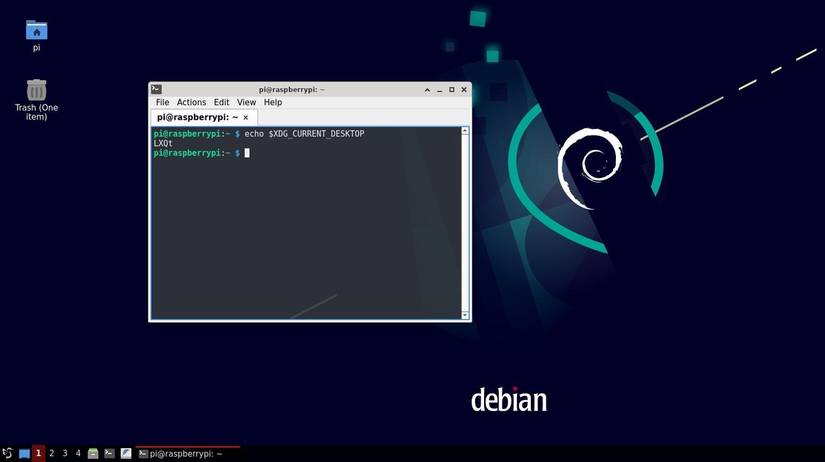Open the pi home folder desktop icon
The height and width of the screenshot is (462, 825).
tap(36, 36)
